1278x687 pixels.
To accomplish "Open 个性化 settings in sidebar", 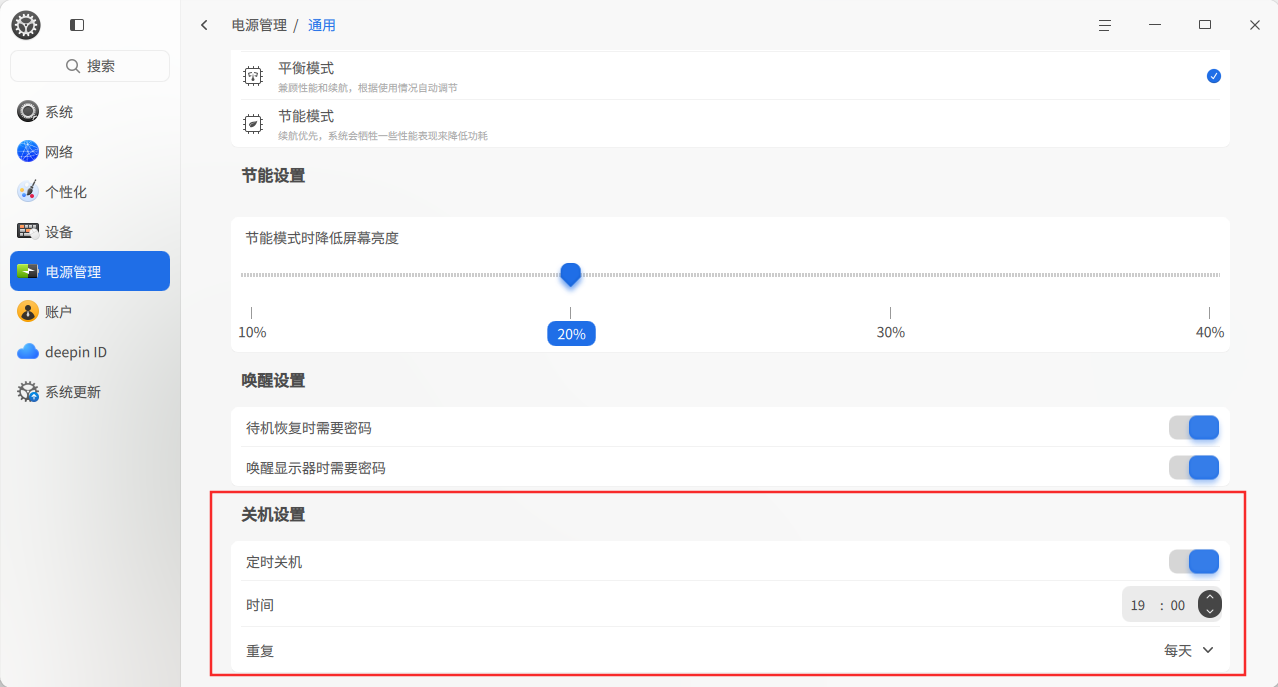I will [90, 192].
